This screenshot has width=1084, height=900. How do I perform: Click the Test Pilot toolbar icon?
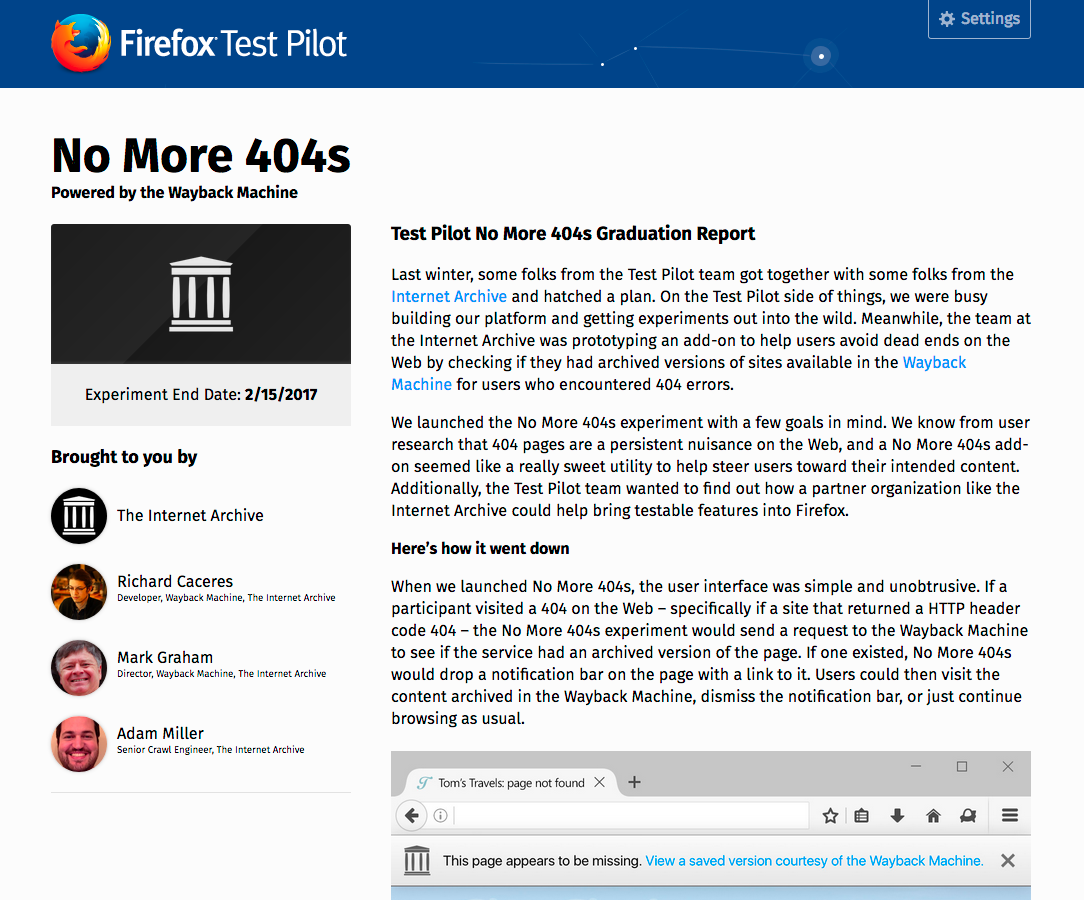click(968, 816)
